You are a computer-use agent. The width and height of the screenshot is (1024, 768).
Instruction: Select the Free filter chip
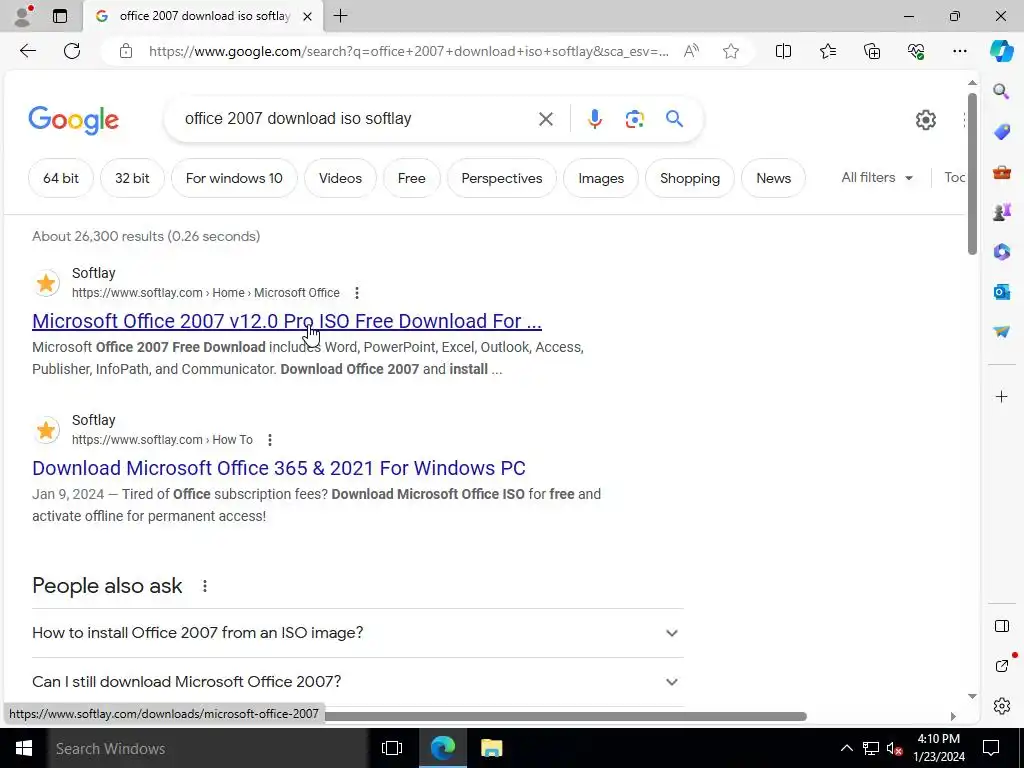(411, 178)
